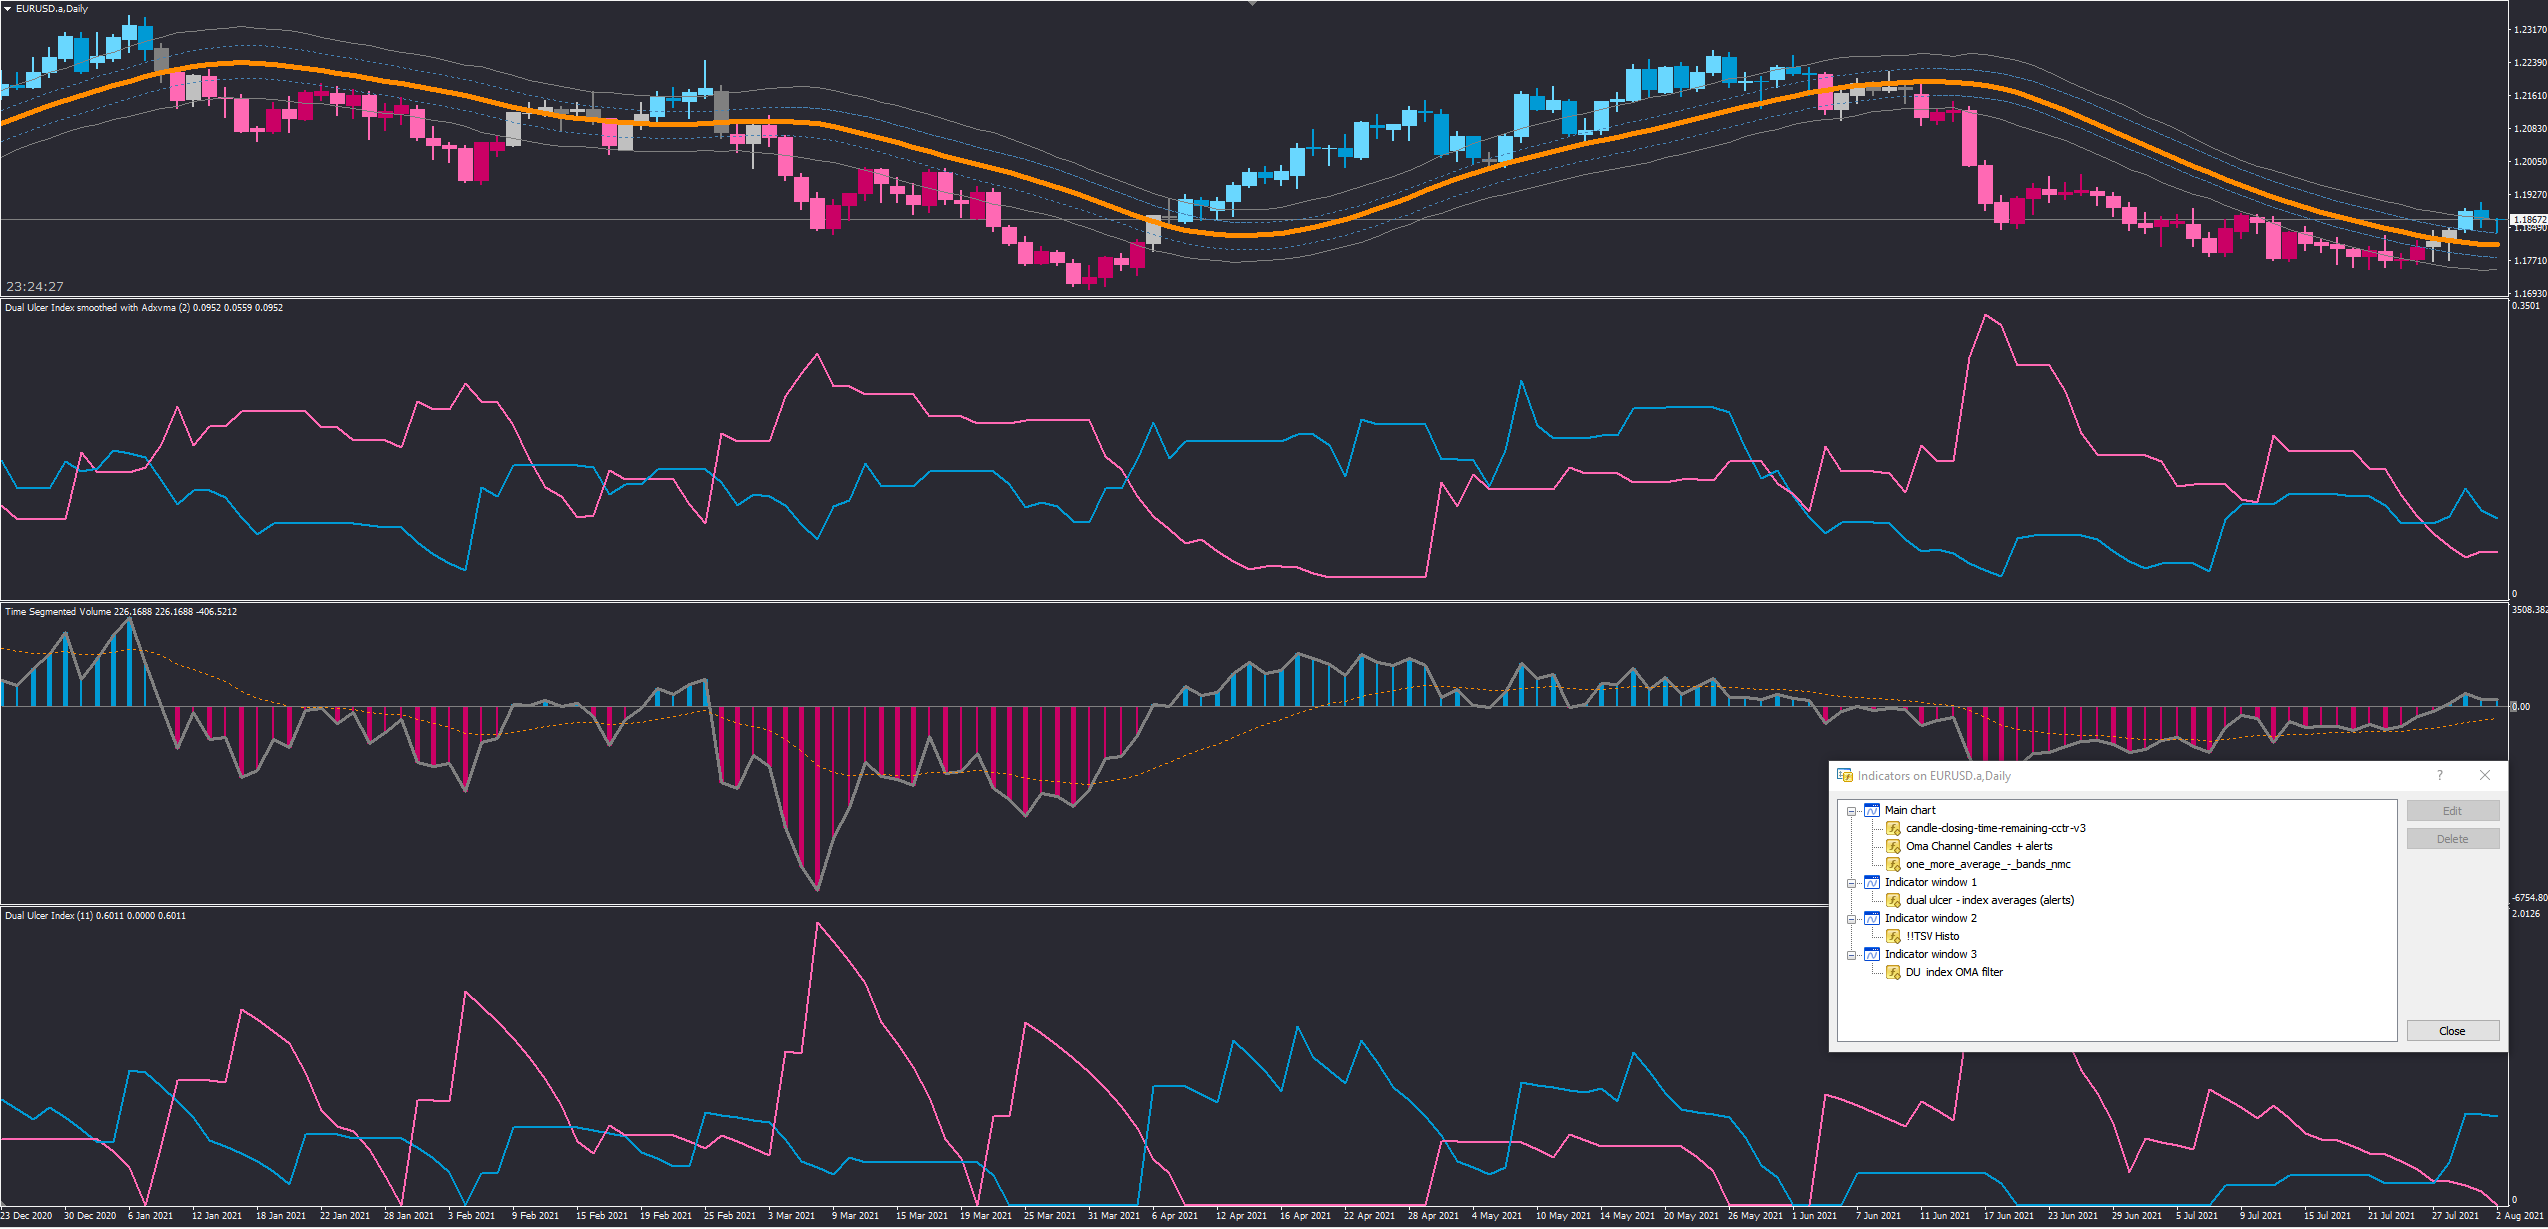This screenshot has height=1229, width=2548.
Task: Click the dual ulcer index averages icon
Action: tap(1893, 901)
